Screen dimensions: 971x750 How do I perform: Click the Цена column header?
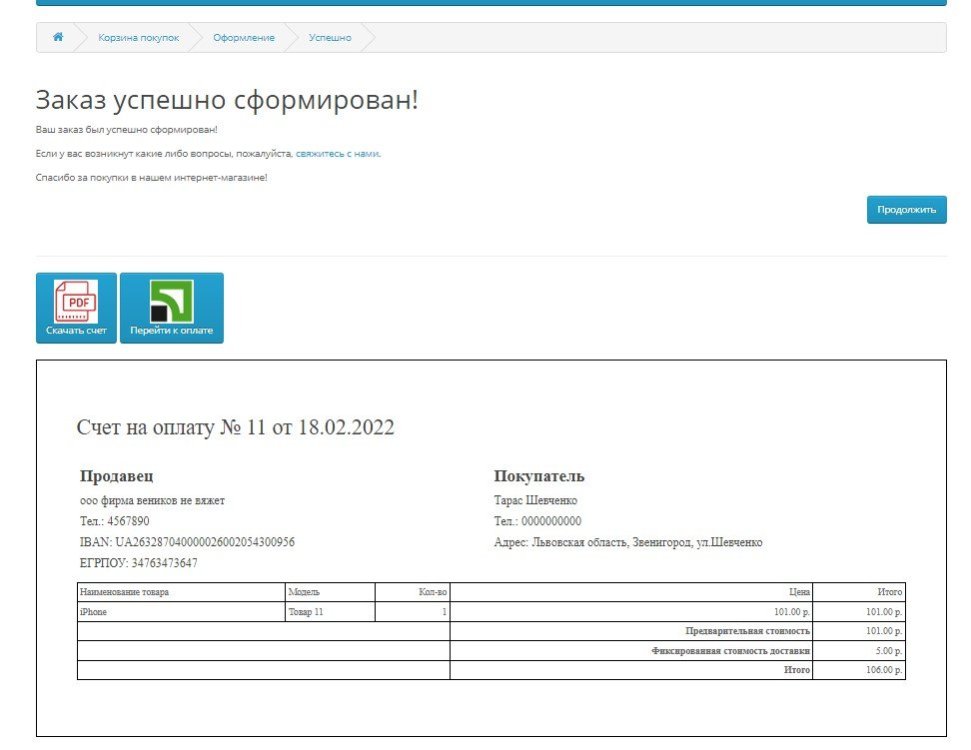[799, 592]
